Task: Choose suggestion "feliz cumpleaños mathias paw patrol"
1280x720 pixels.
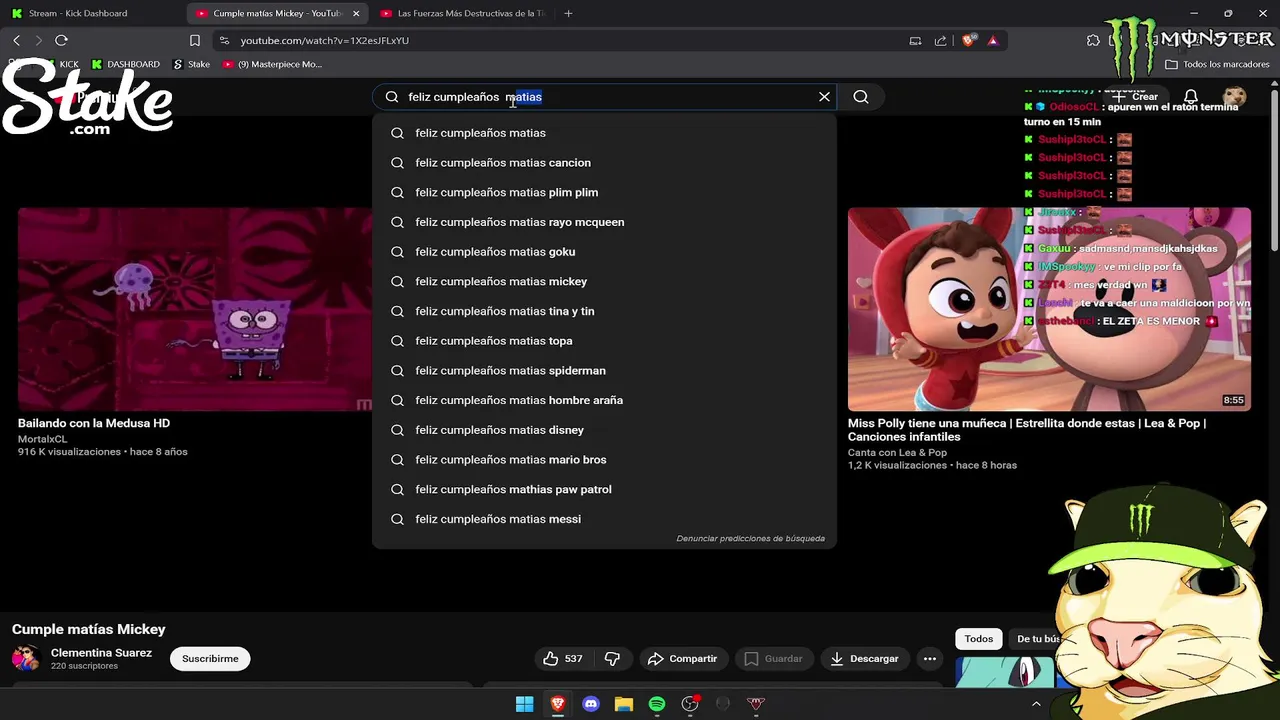Action: pos(604,489)
